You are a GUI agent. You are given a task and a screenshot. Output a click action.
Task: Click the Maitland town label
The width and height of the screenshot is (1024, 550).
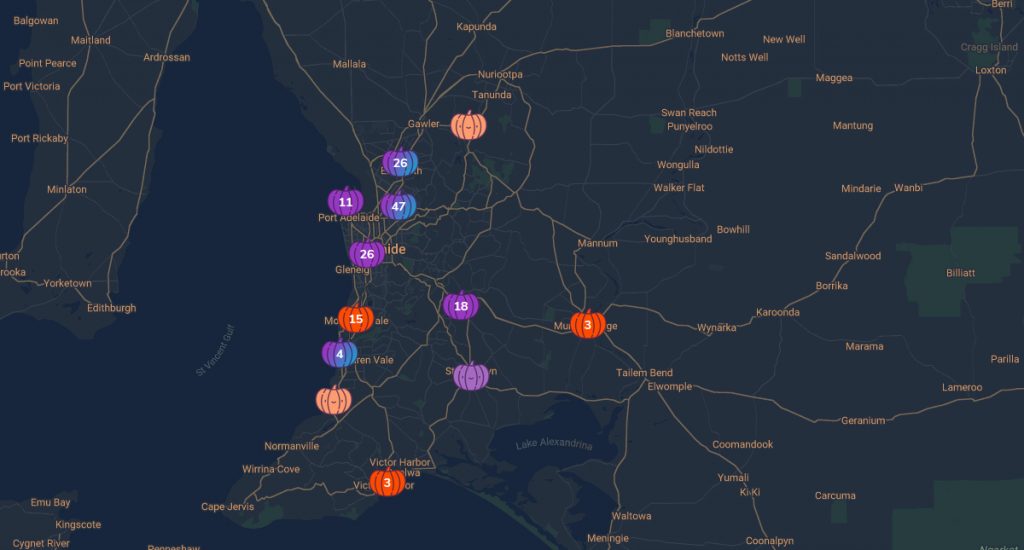90,40
